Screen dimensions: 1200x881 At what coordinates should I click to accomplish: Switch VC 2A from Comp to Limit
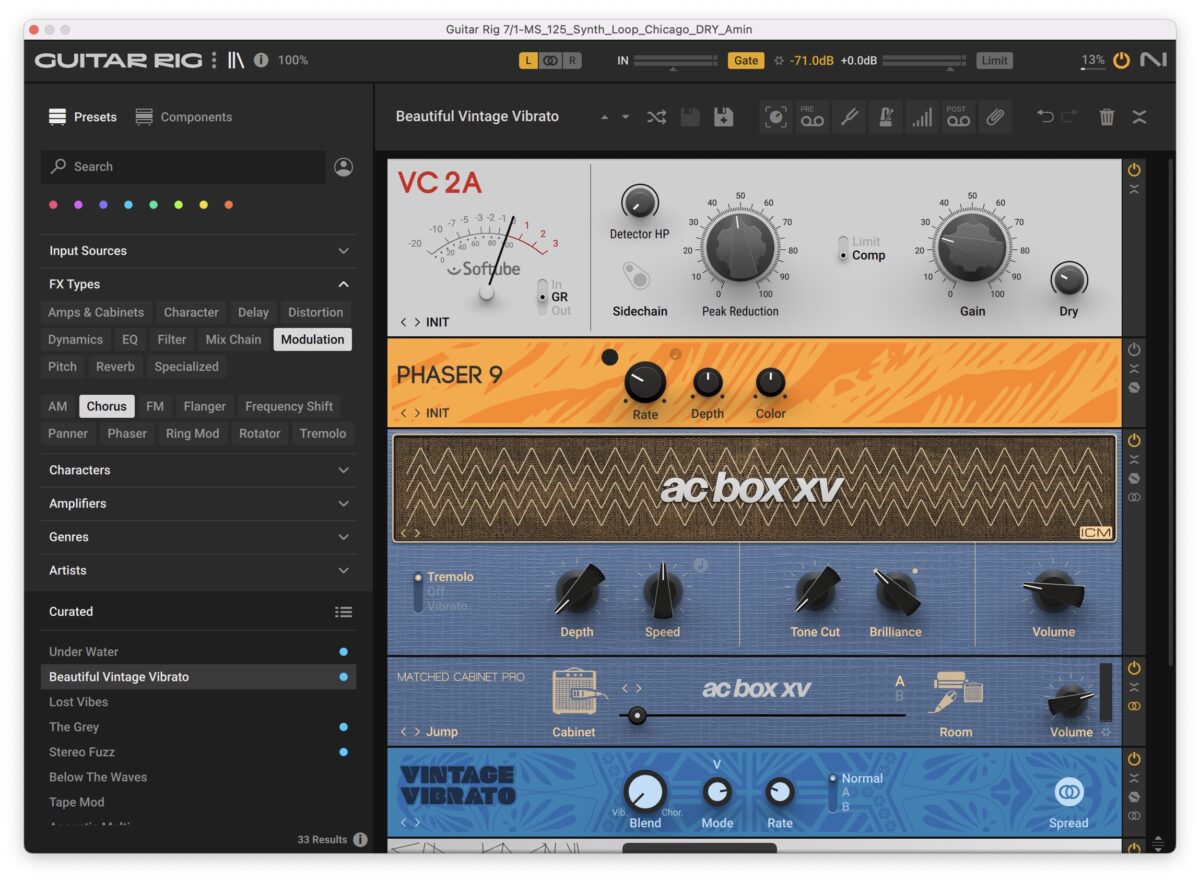843,241
